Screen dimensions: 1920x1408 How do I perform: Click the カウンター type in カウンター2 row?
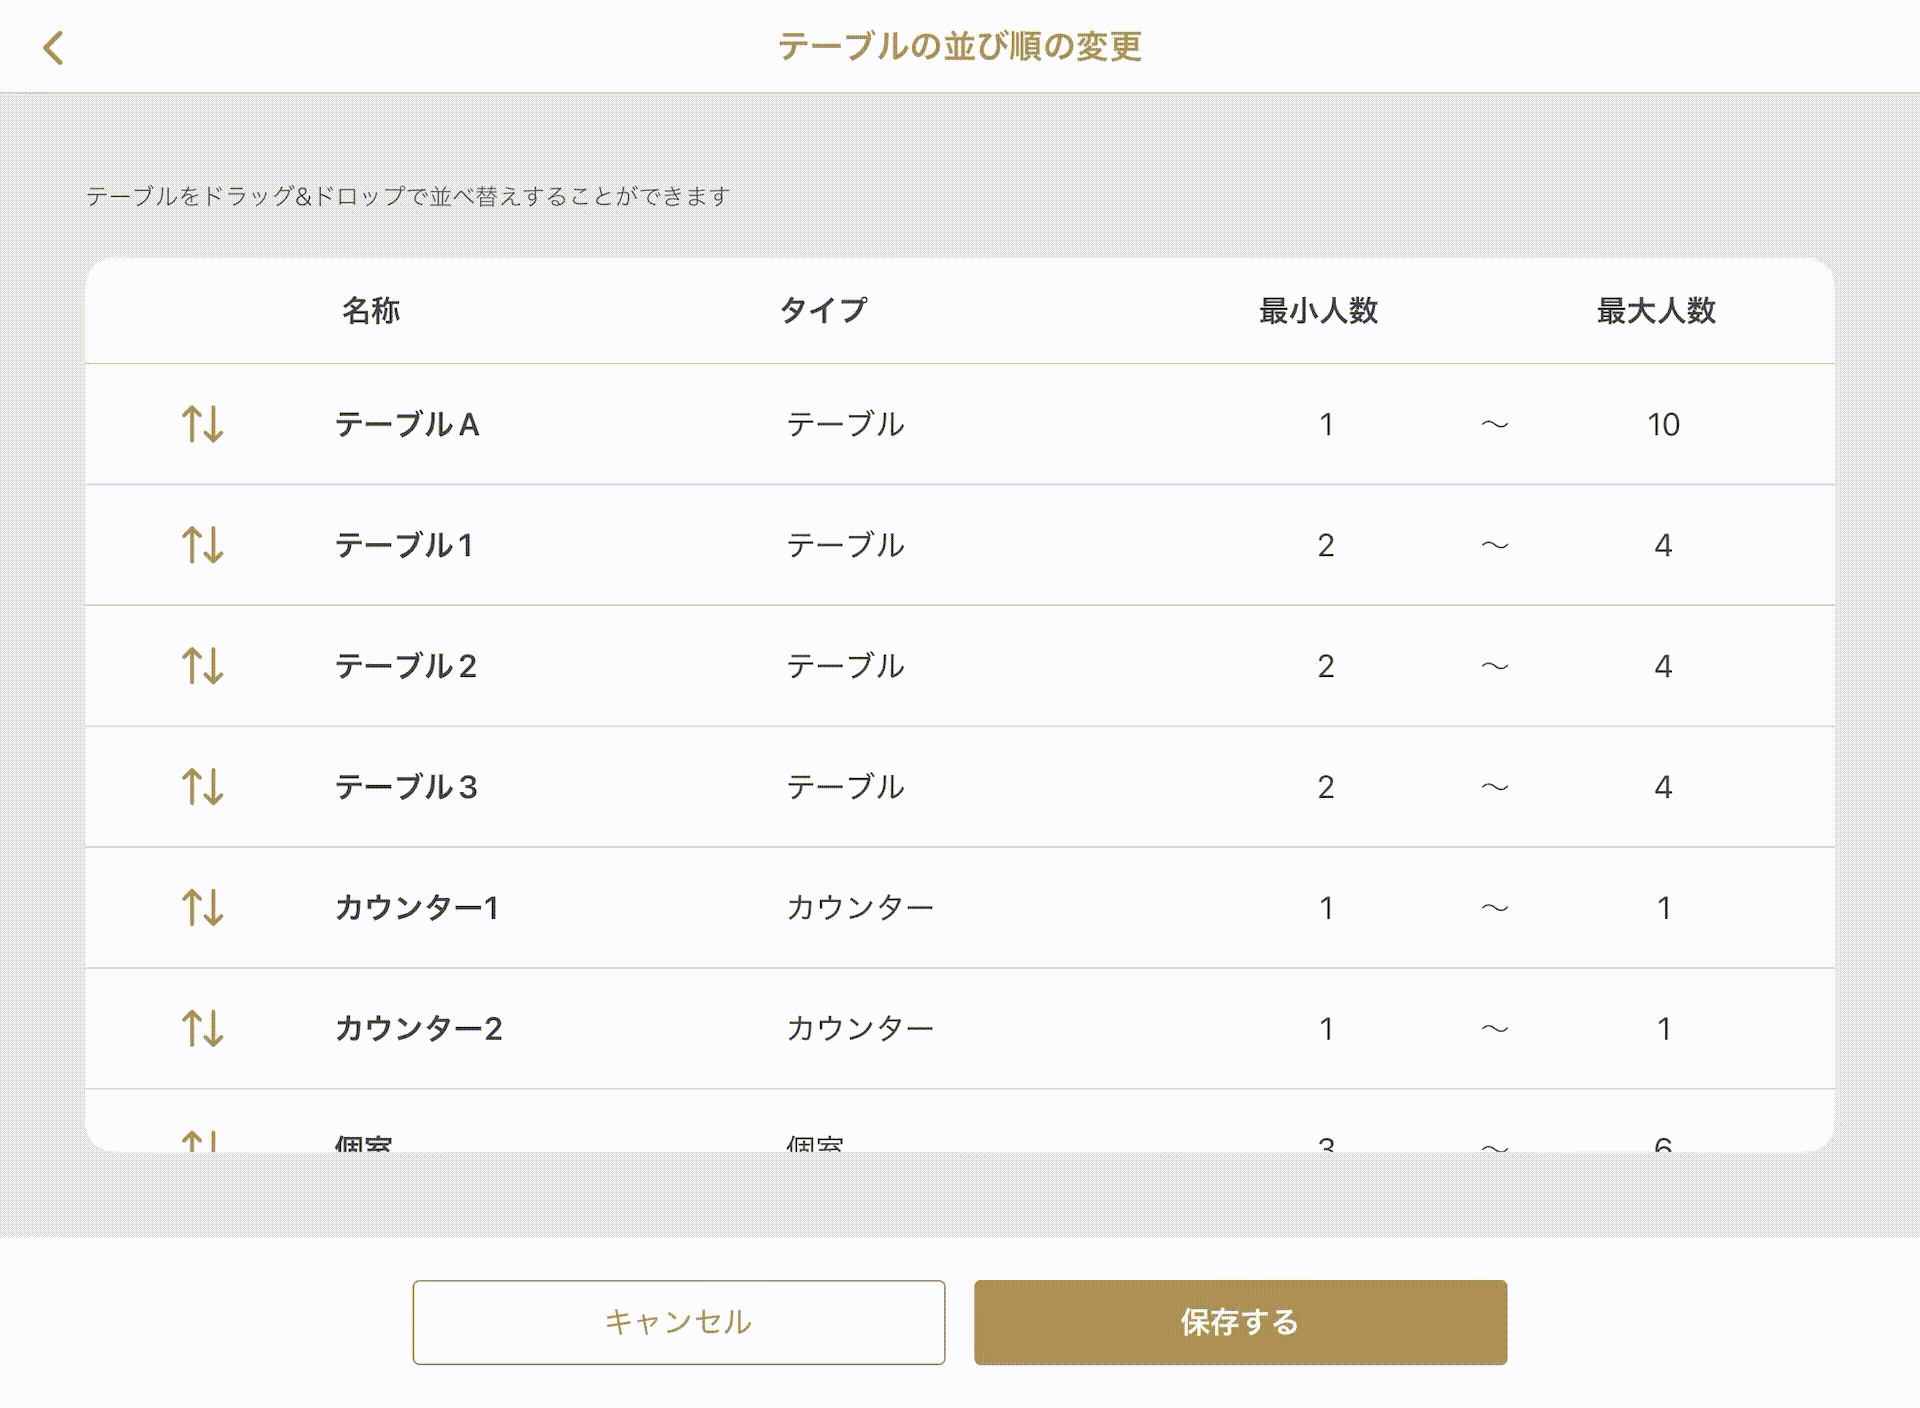tap(860, 1029)
